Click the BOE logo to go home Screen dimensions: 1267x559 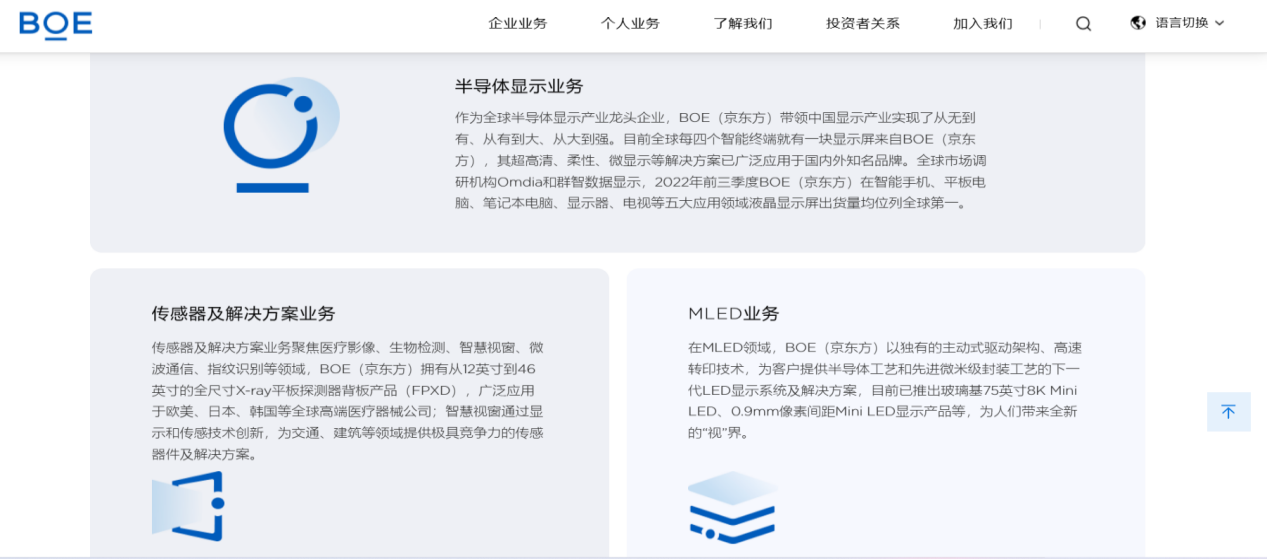[x=56, y=24]
